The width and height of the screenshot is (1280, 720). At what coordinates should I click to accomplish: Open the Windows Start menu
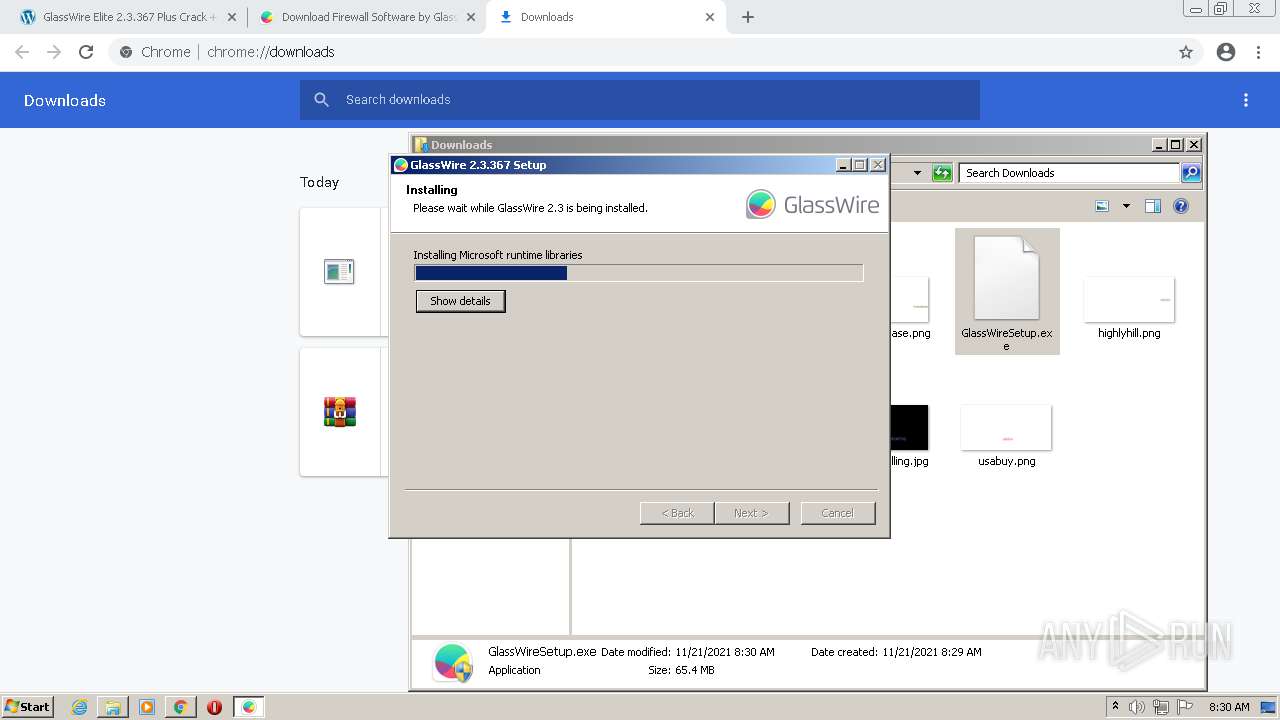27,707
